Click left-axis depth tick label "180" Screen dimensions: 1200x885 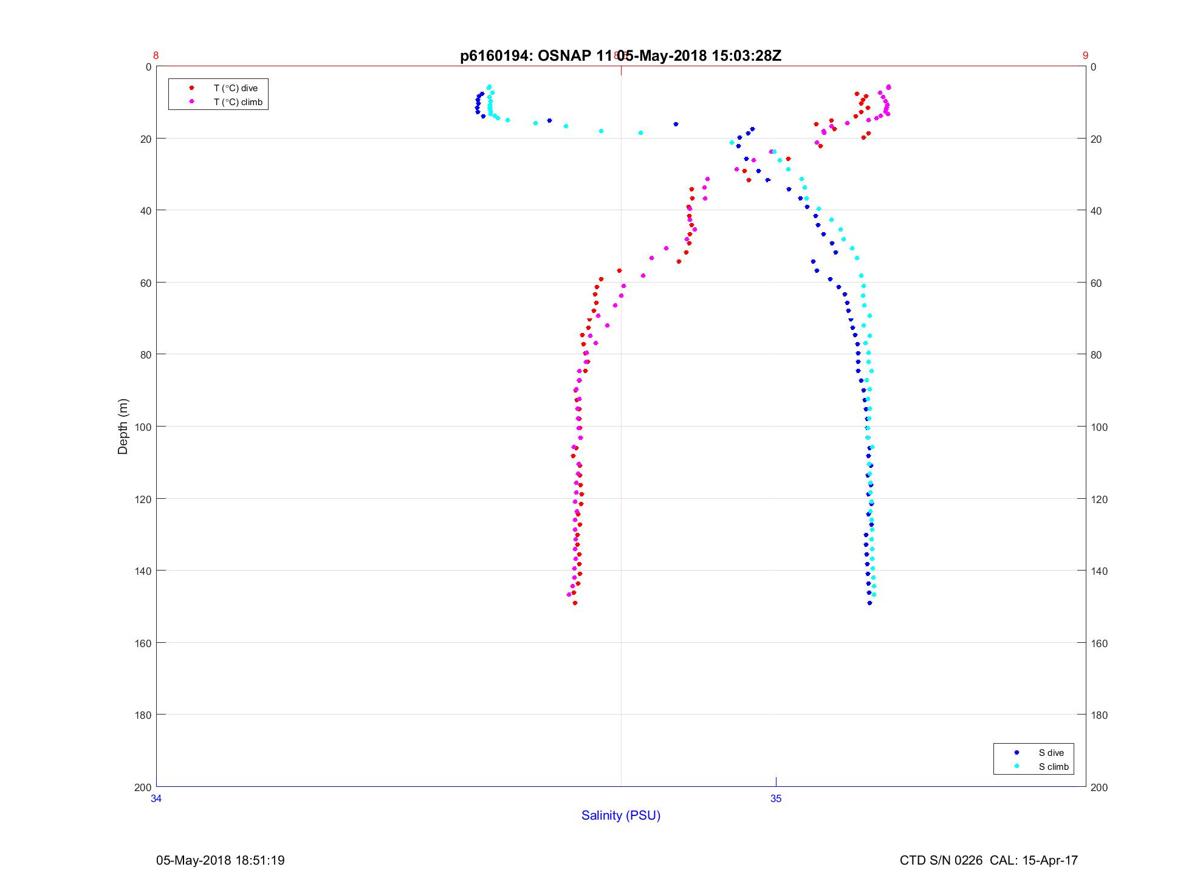pyautogui.click(x=142, y=715)
